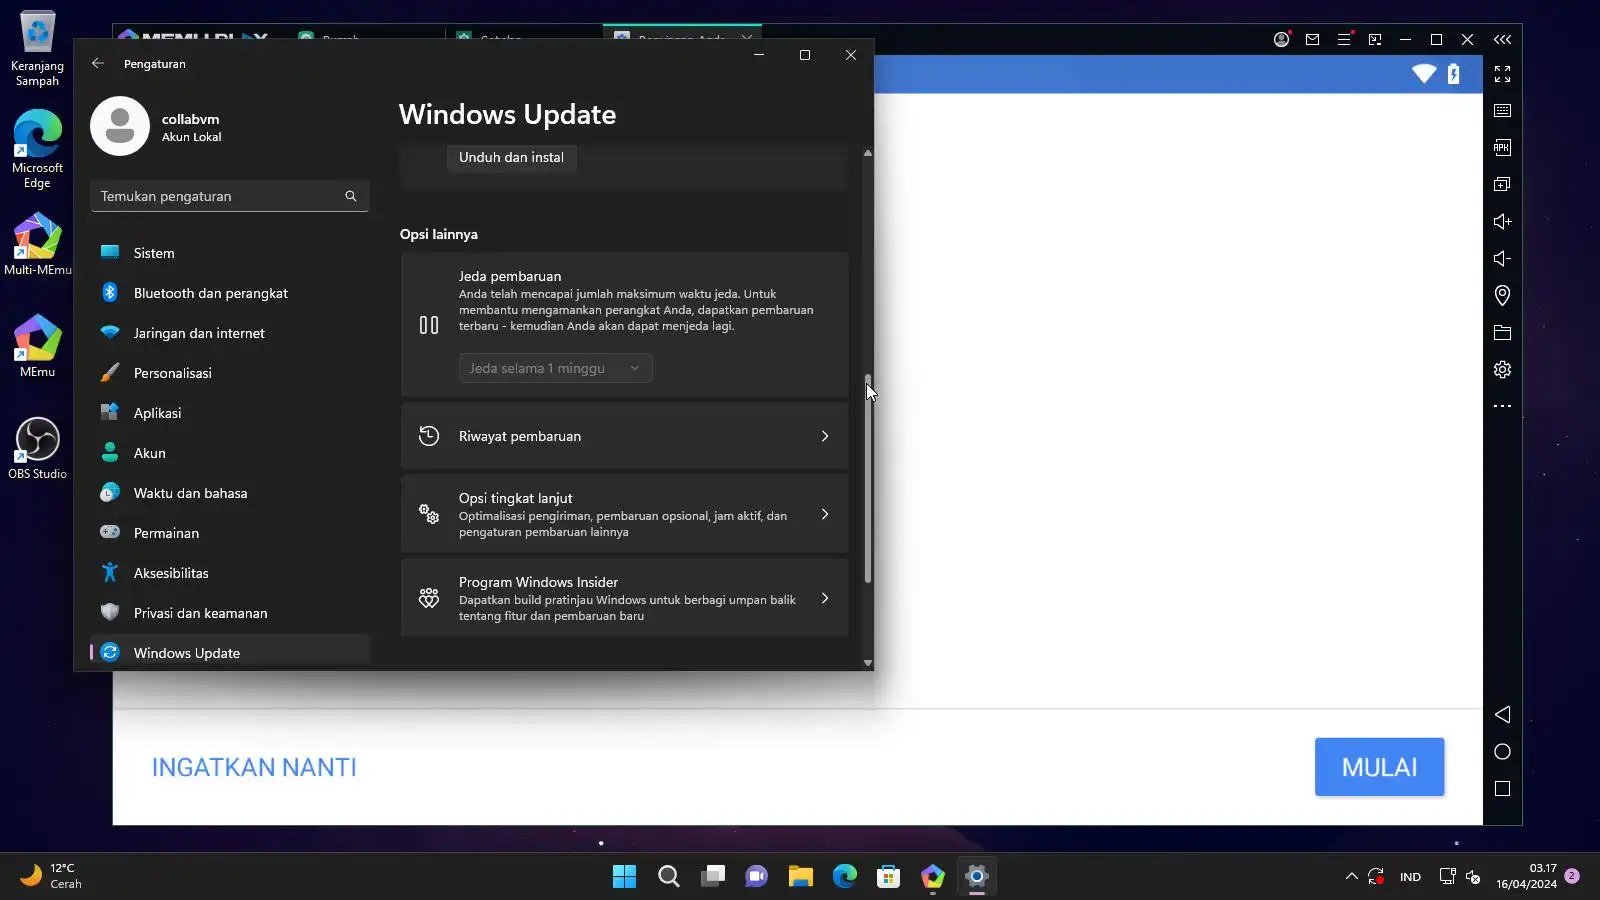Viewport: 1600px width, 900px height.
Task: Toggle MEmu fullscreen mode
Action: click(x=1502, y=74)
